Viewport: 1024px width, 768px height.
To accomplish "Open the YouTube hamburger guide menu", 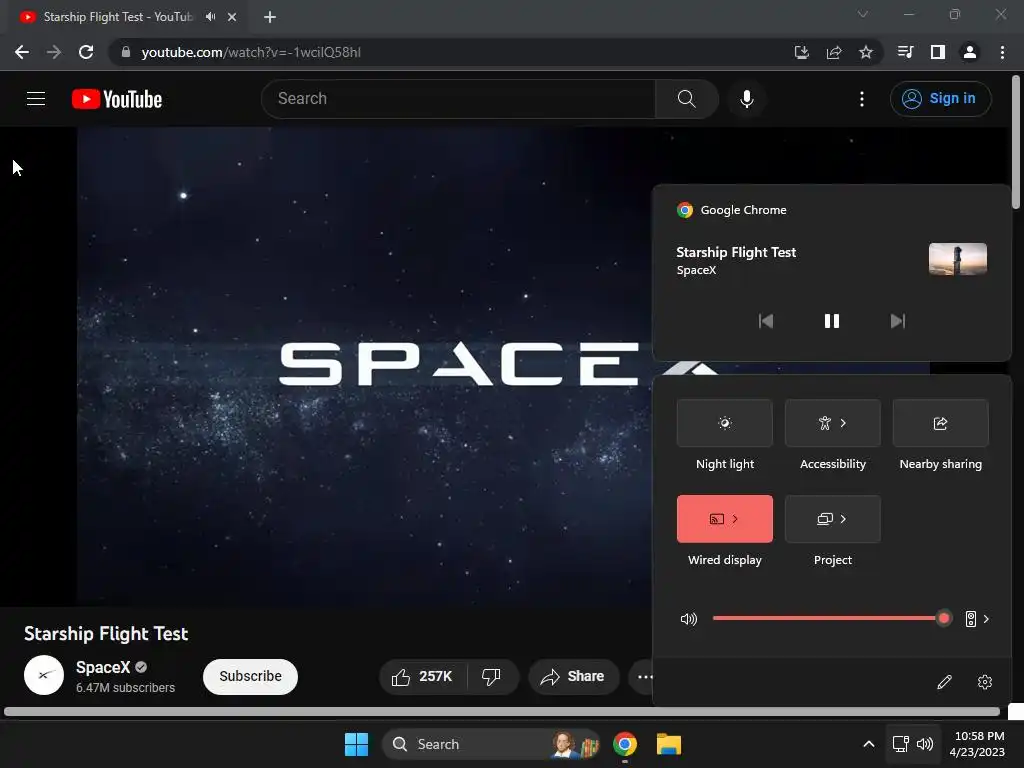I will click(x=36, y=99).
